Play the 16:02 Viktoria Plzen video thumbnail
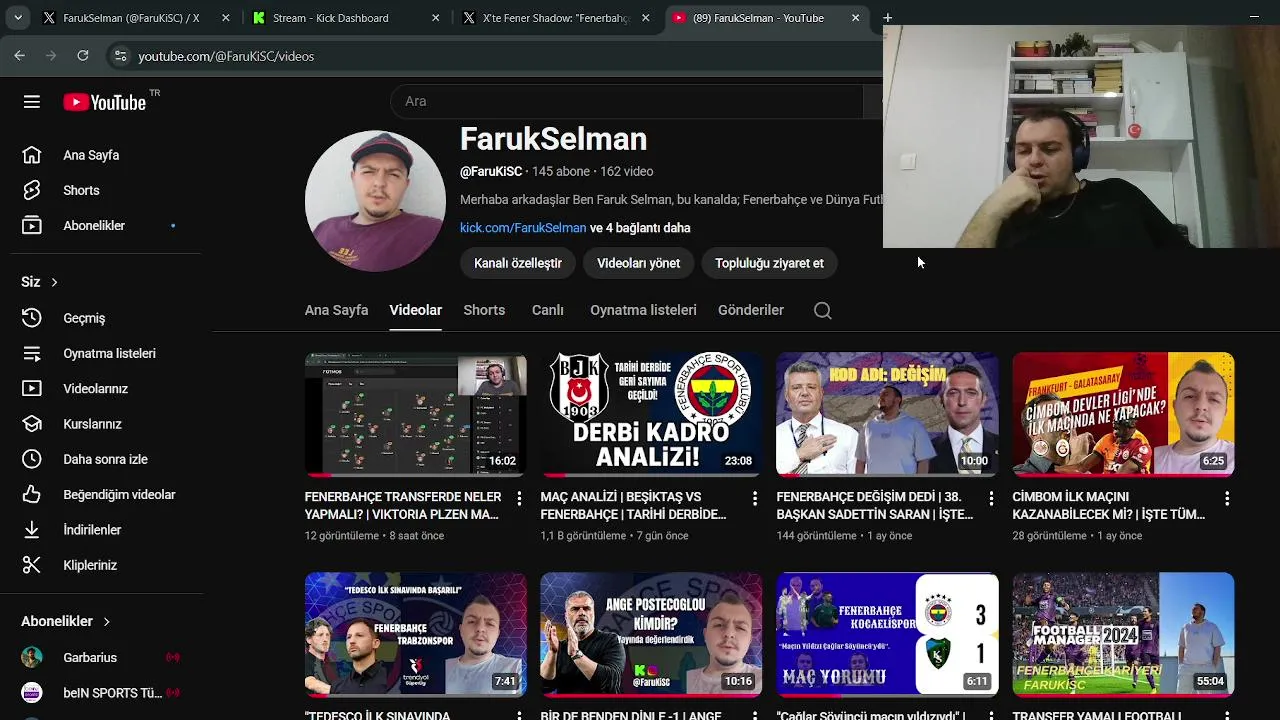The height and width of the screenshot is (720, 1280). click(416, 414)
